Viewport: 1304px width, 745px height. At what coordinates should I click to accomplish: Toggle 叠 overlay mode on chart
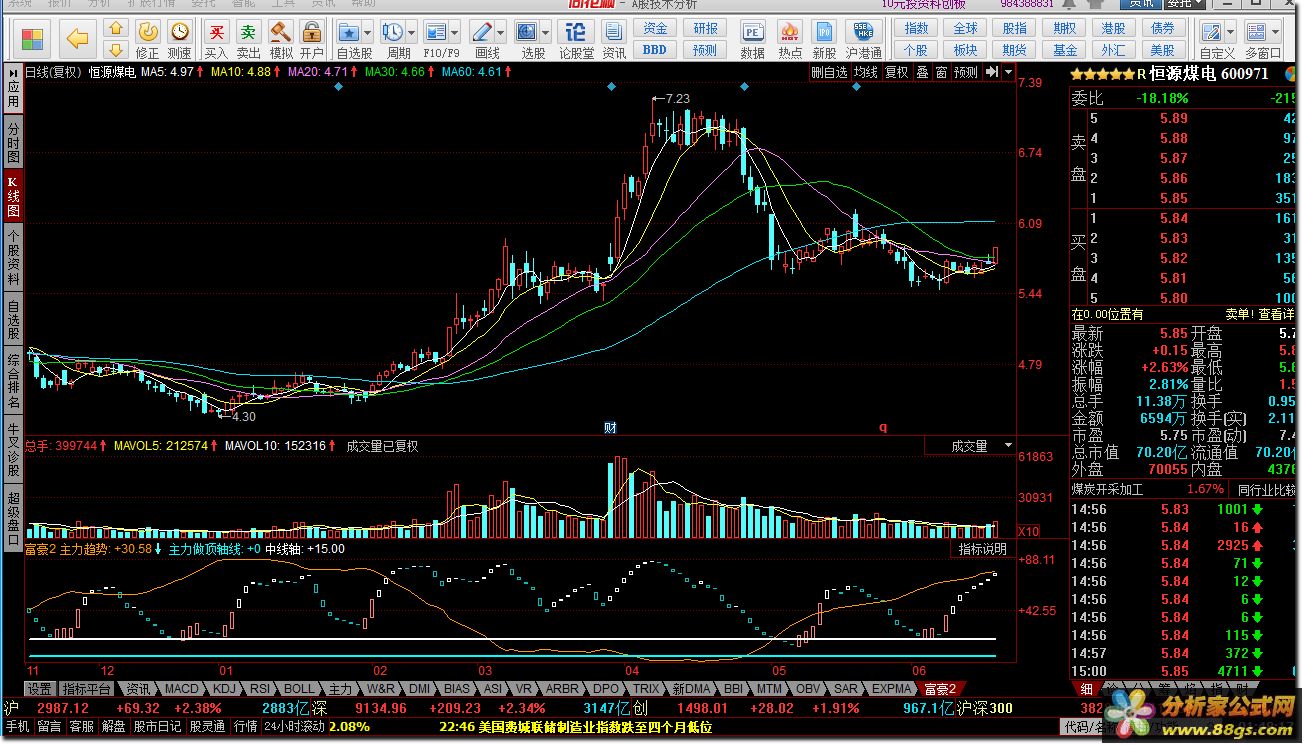tap(923, 72)
